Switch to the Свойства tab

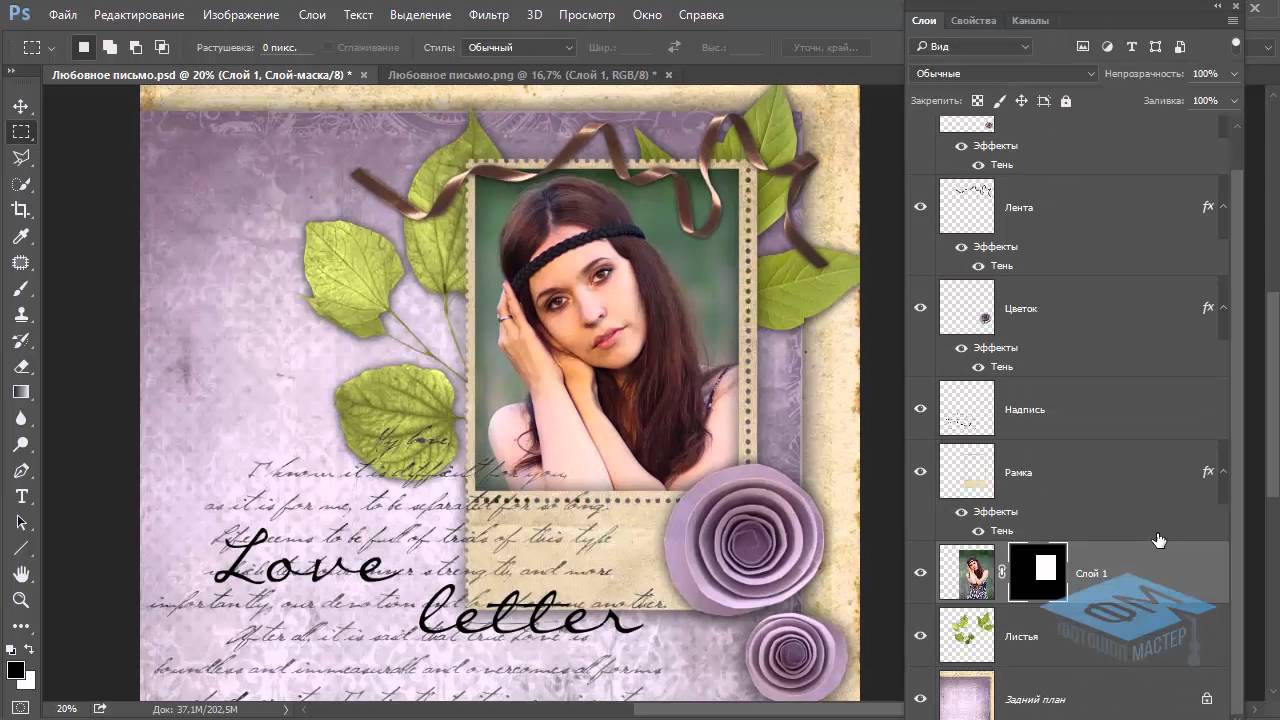[973, 20]
